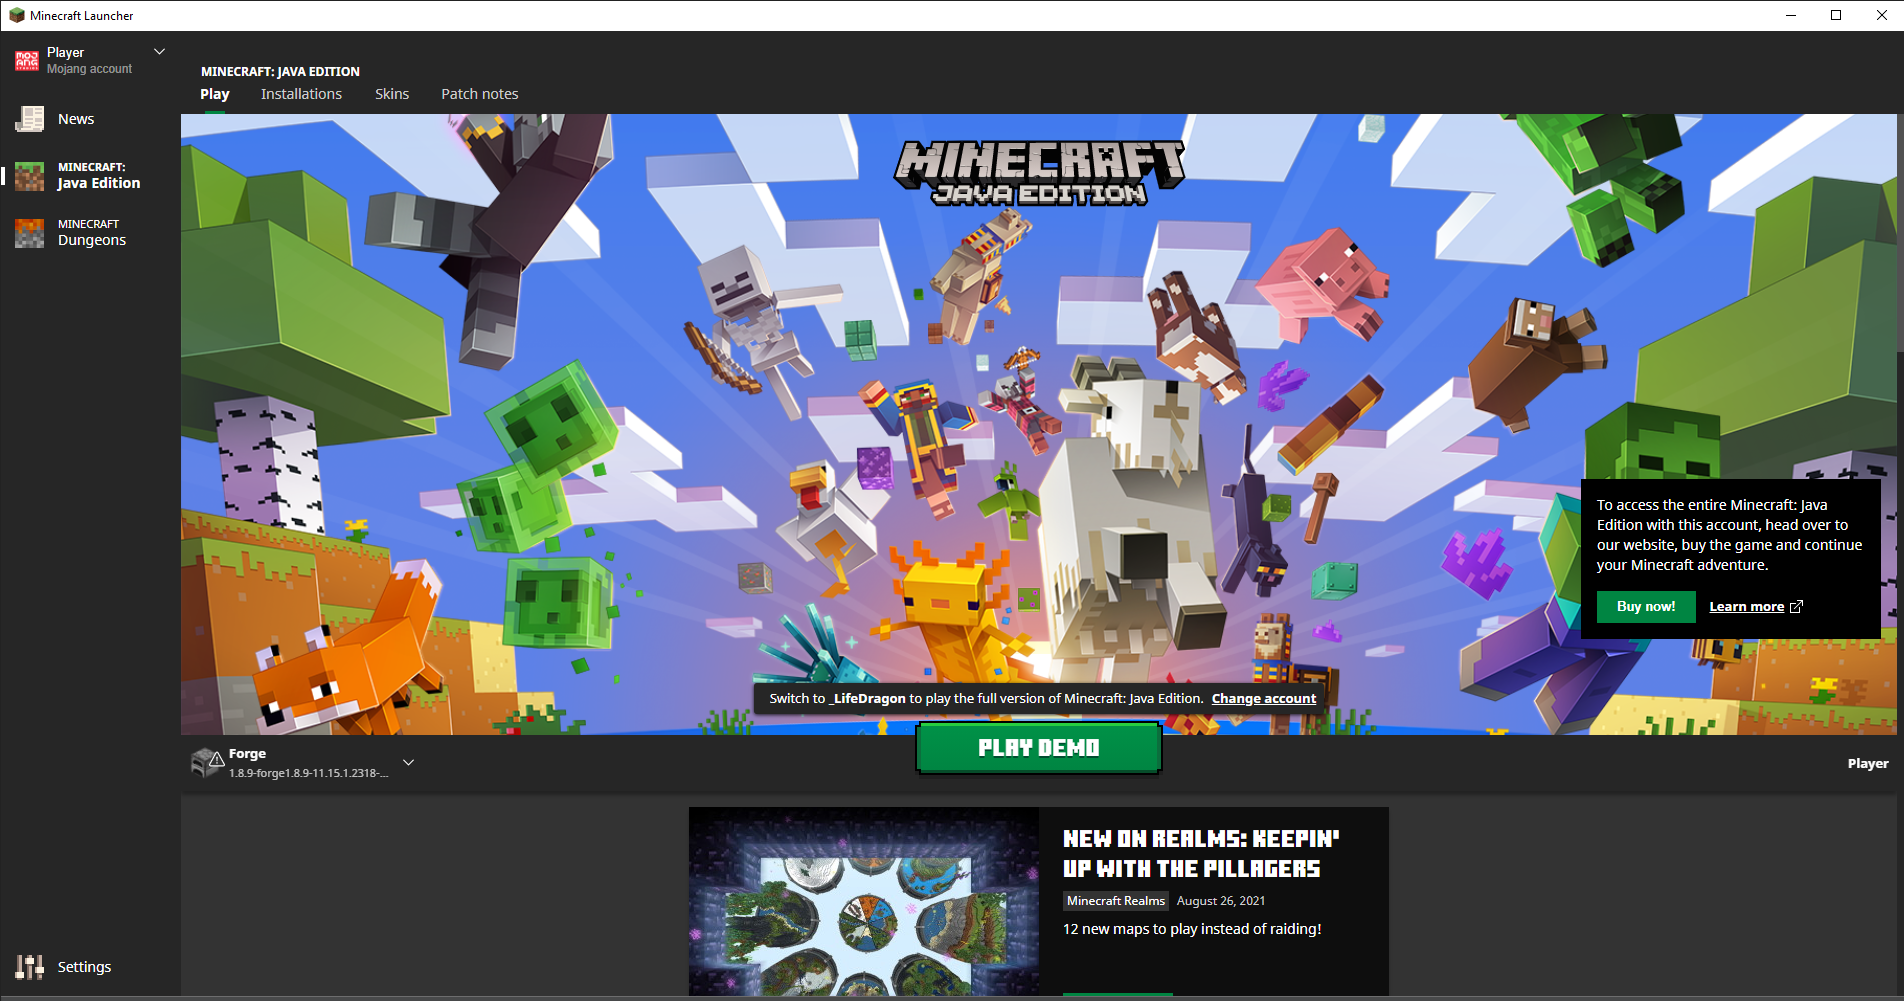The image size is (1904, 1001).
Task: Click the '12 new maps to play' description
Action: (1192, 929)
